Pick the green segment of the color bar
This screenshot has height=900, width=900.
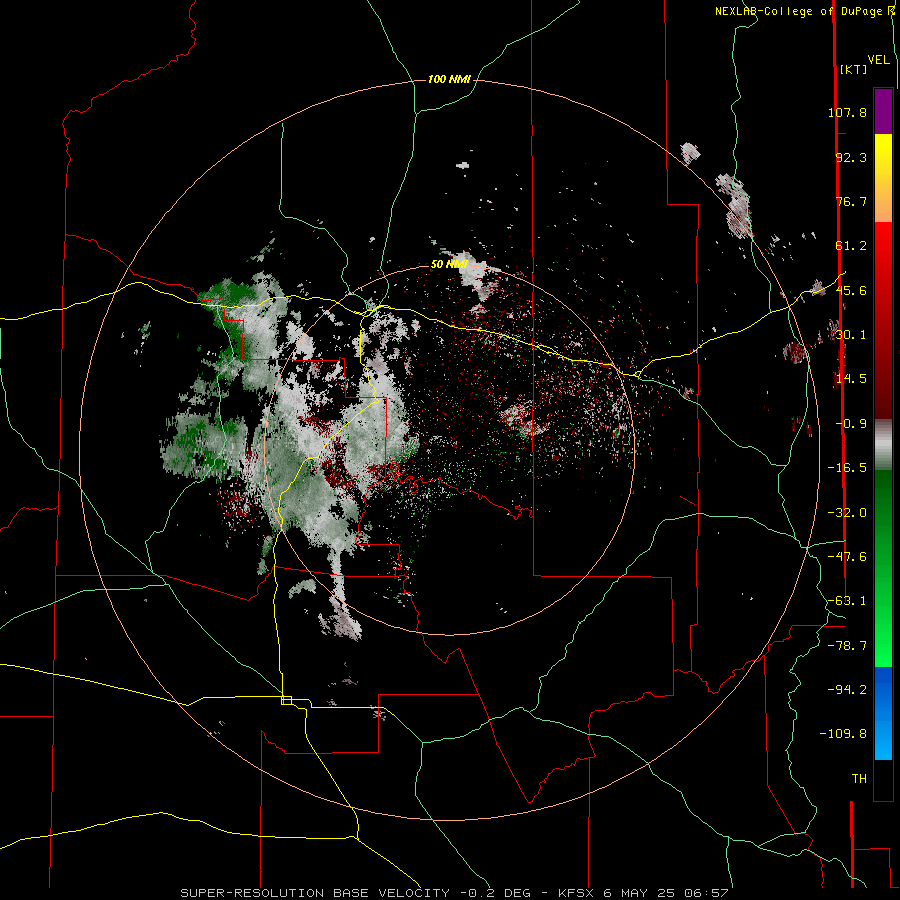883,568
